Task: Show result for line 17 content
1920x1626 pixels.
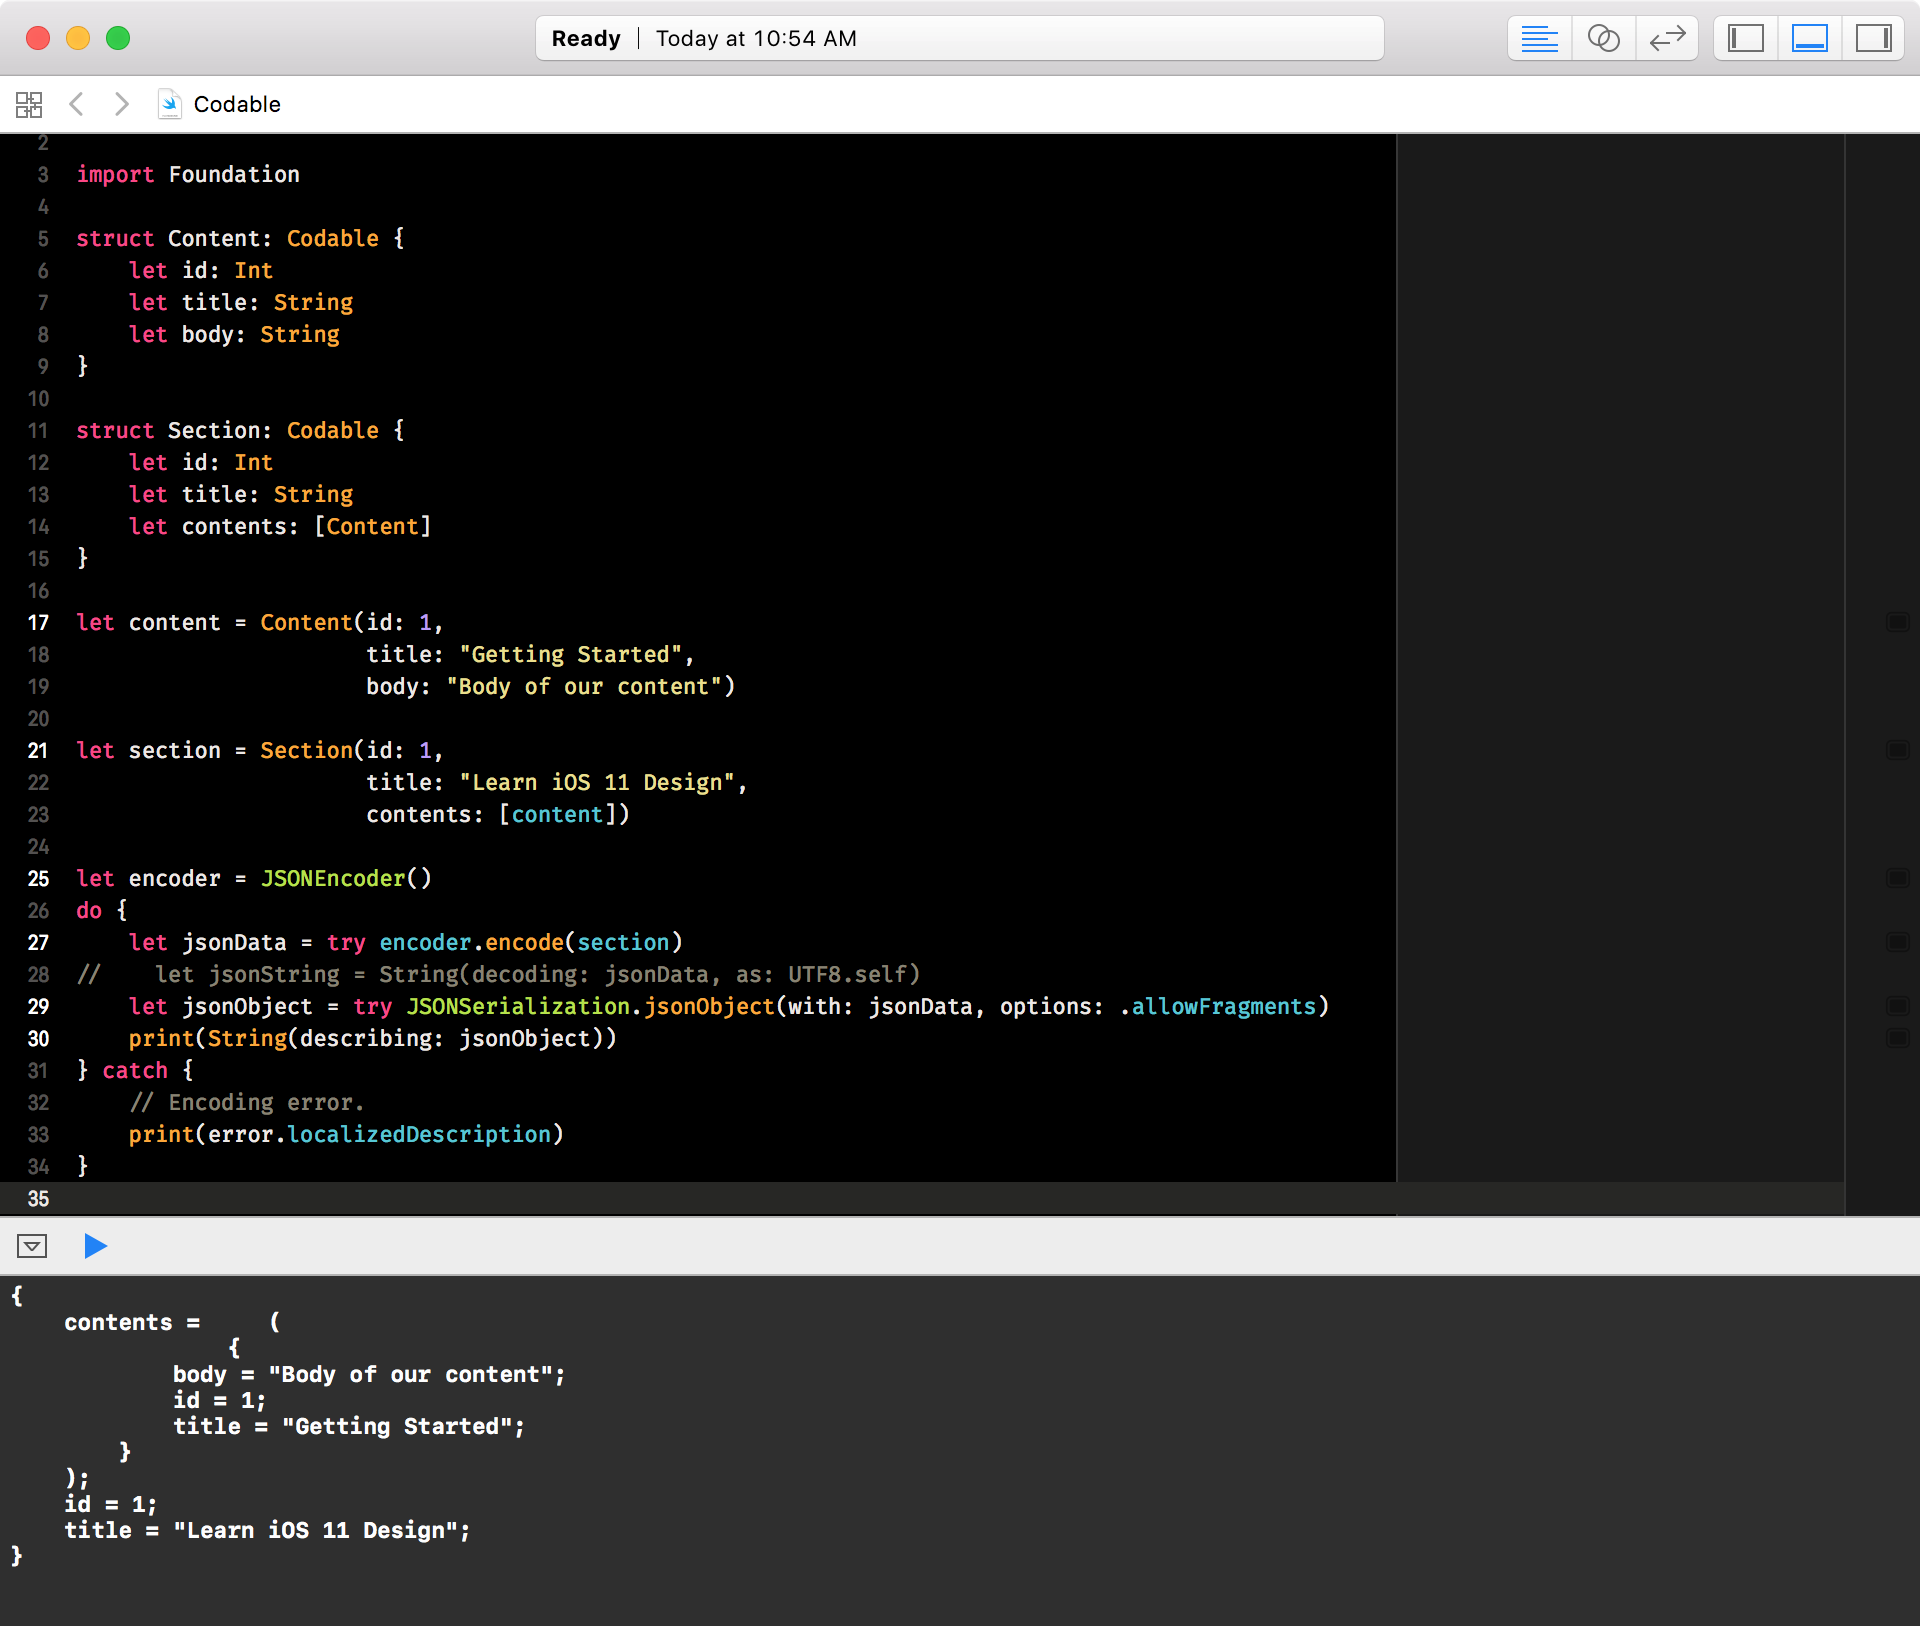Action: tap(1897, 622)
